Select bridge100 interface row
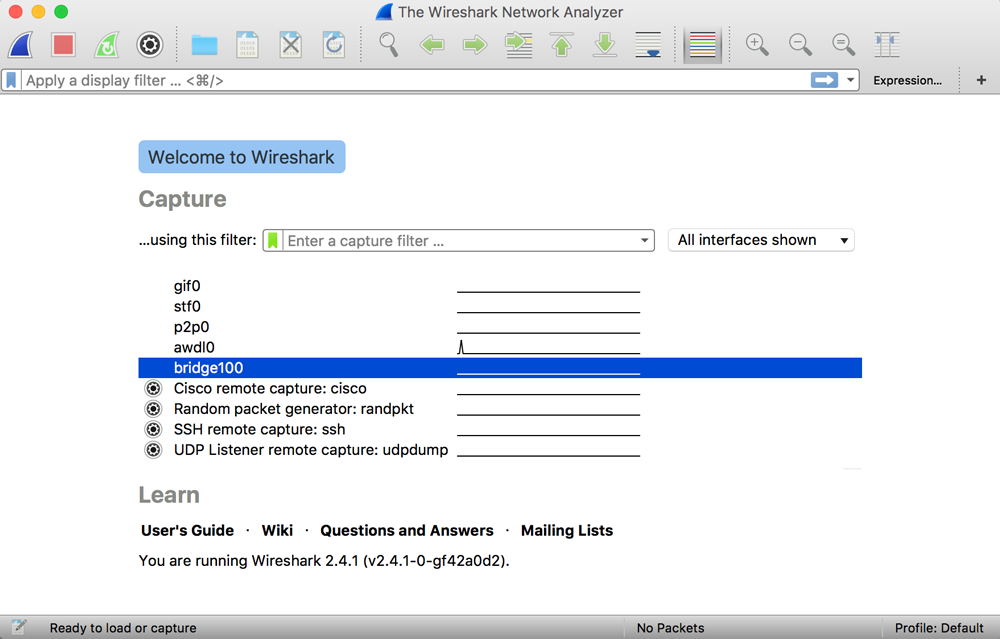 click(x=500, y=368)
